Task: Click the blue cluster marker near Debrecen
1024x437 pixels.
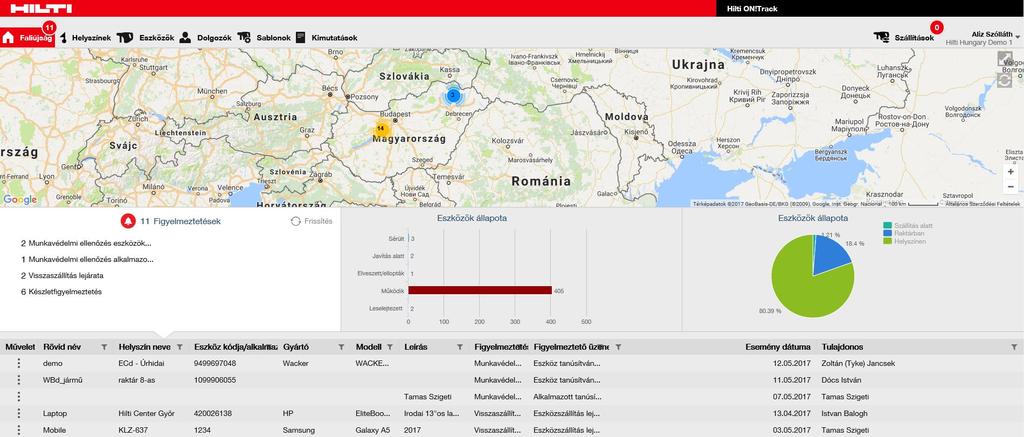Action: point(452,95)
